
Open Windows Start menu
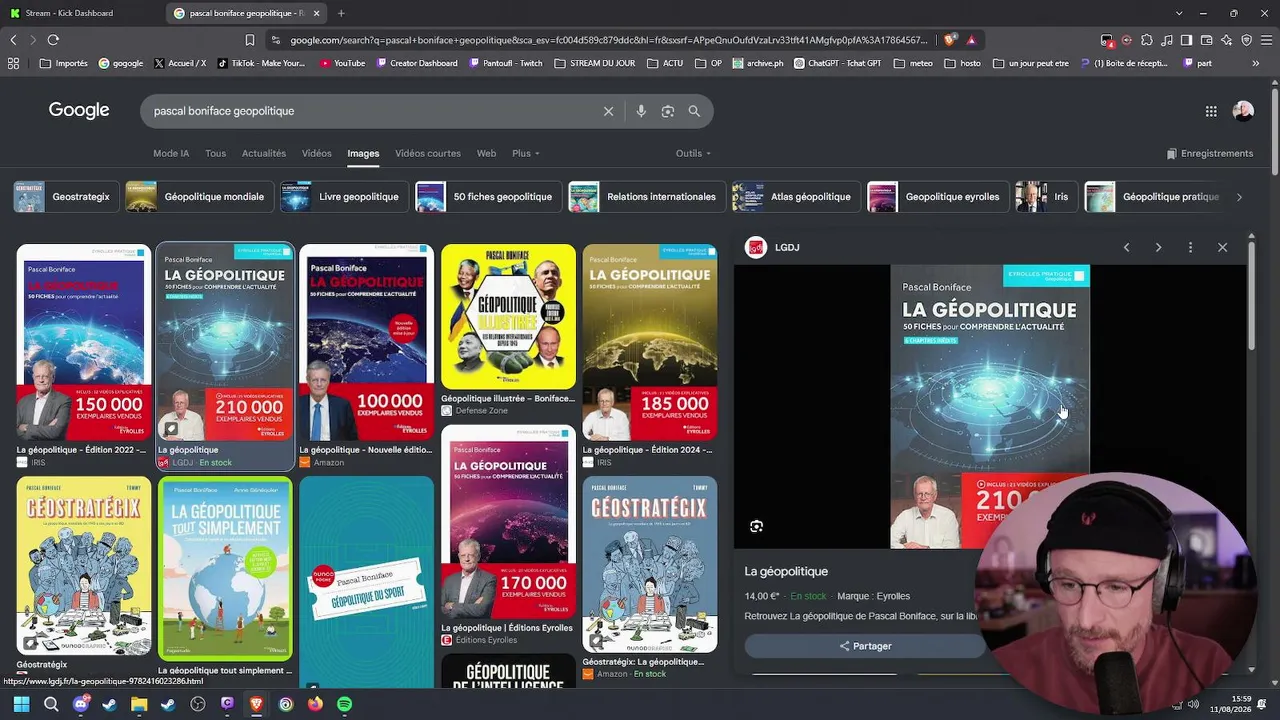[x=21, y=704]
